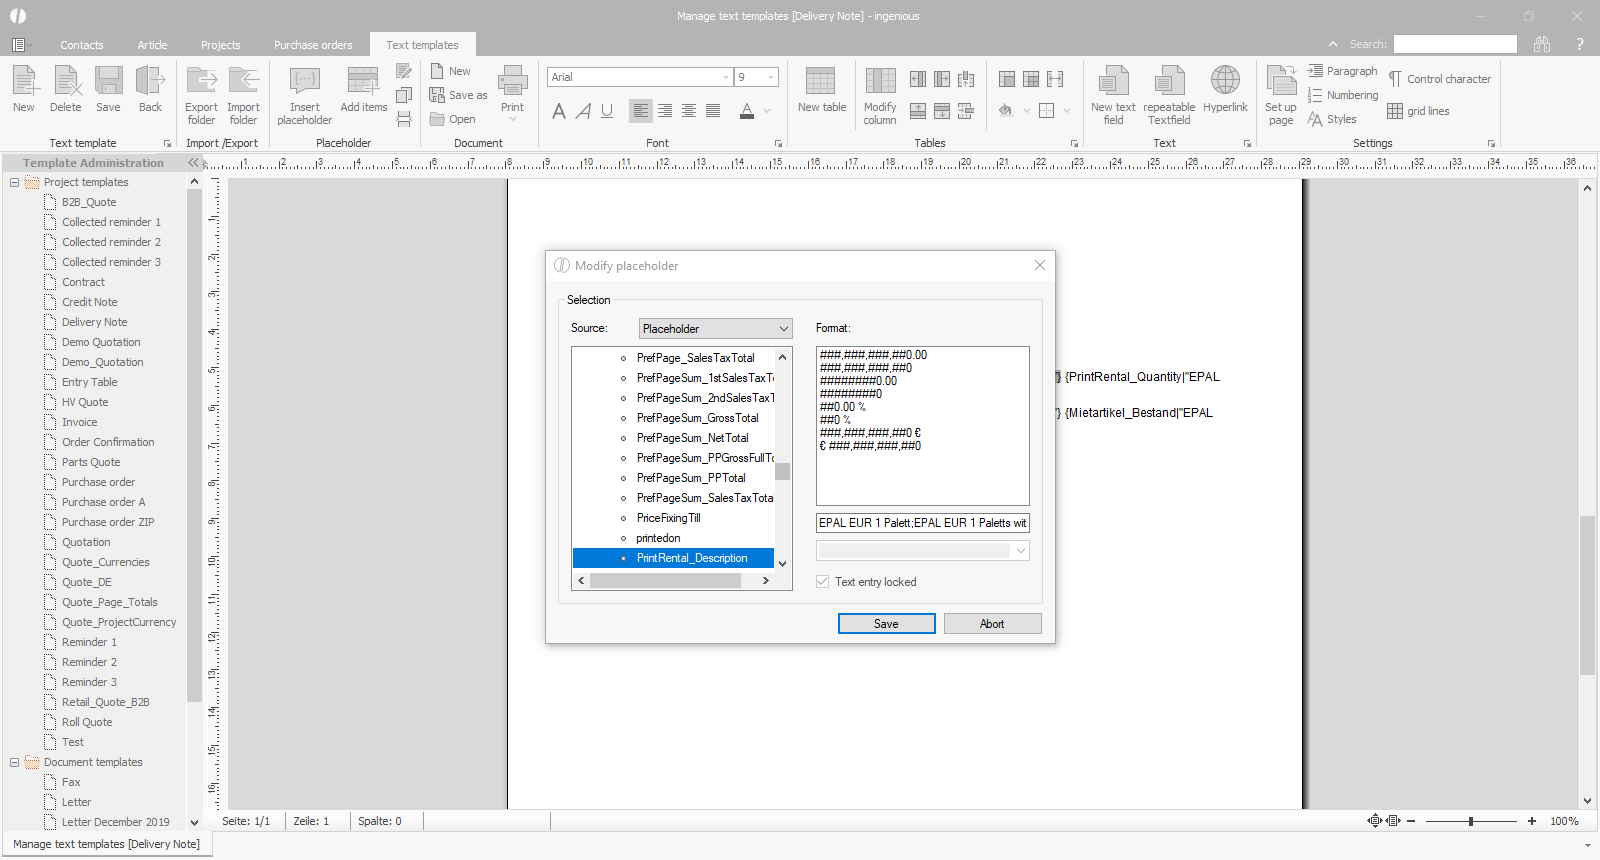Toggle the Text entry locked checkbox
1600x860 pixels.
(823, 582)
